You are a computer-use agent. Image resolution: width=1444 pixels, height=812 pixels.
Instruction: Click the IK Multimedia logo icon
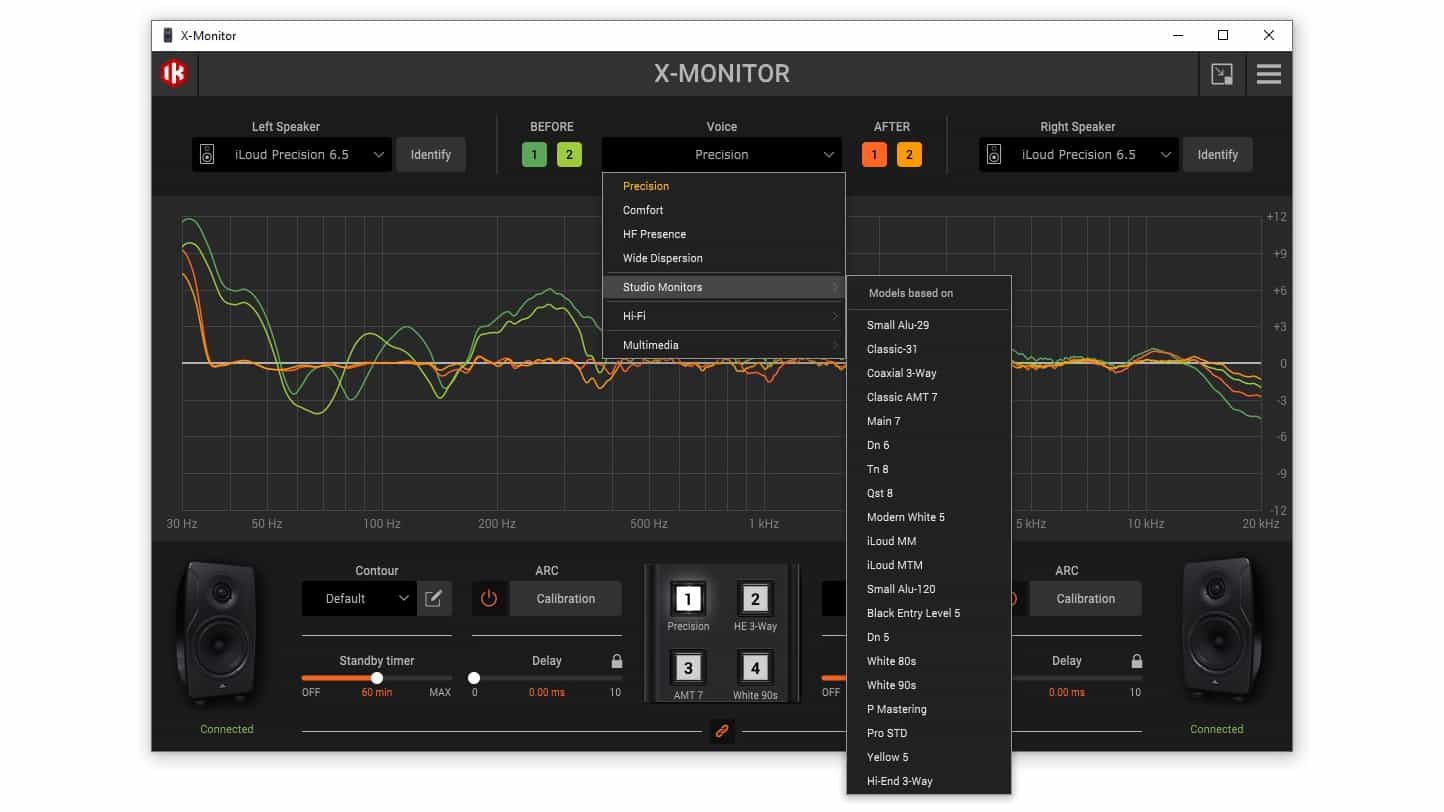[174, 74]
